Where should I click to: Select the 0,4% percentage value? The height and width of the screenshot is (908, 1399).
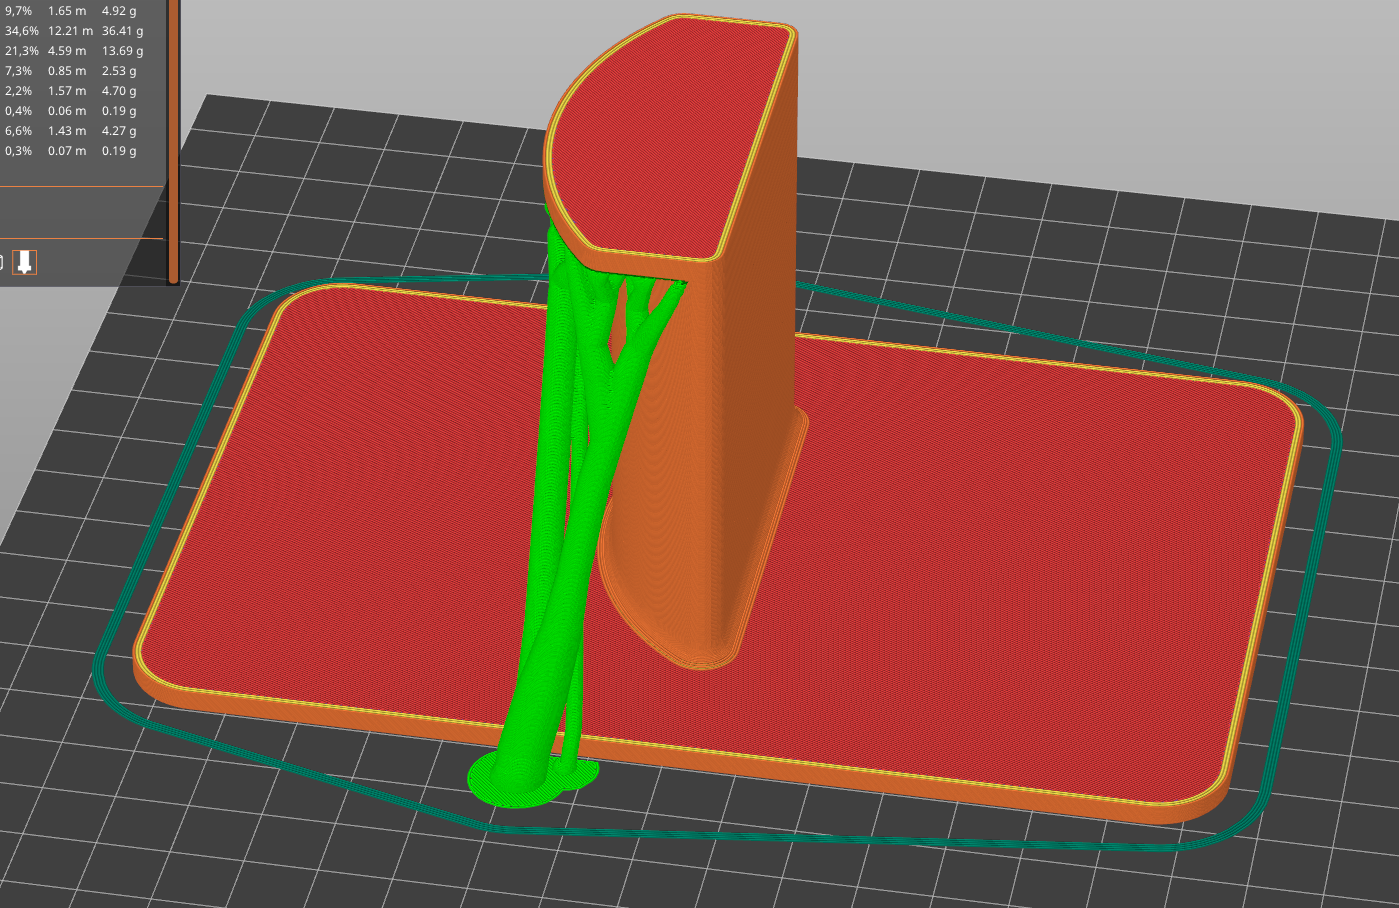18,111
